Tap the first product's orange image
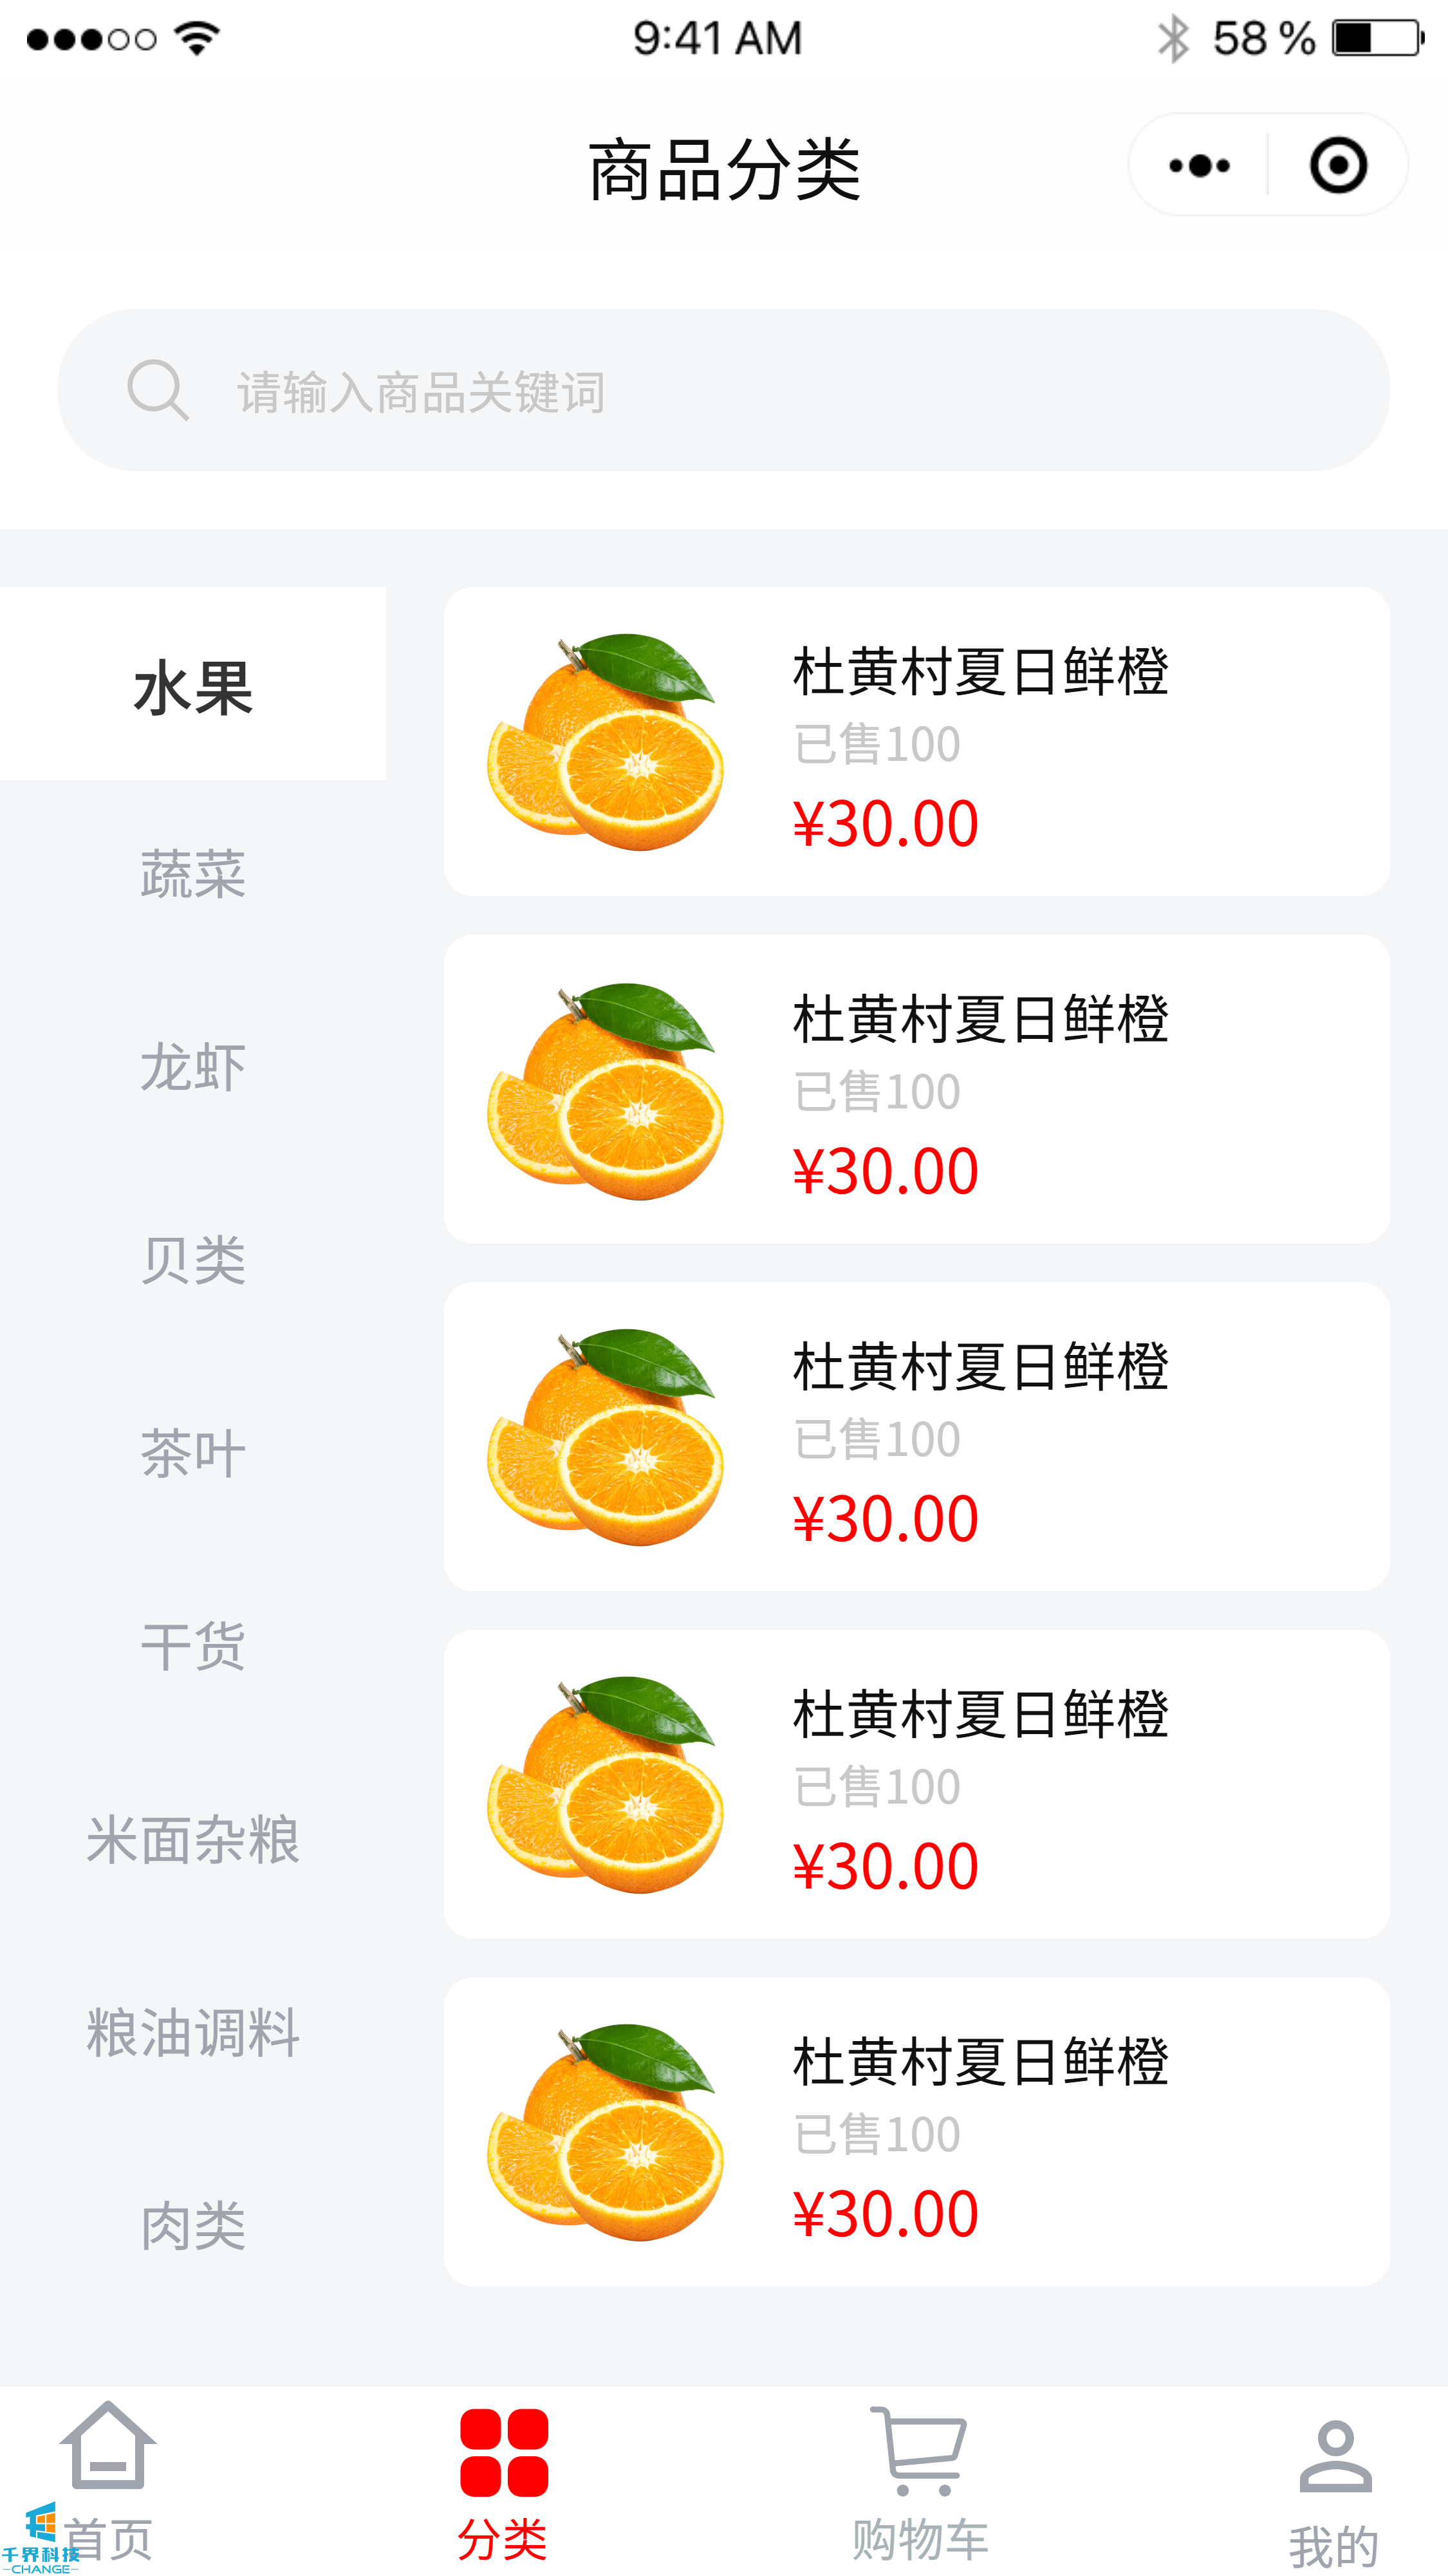The height and width of the screenshot is (2576, 1448). (606, 742)
